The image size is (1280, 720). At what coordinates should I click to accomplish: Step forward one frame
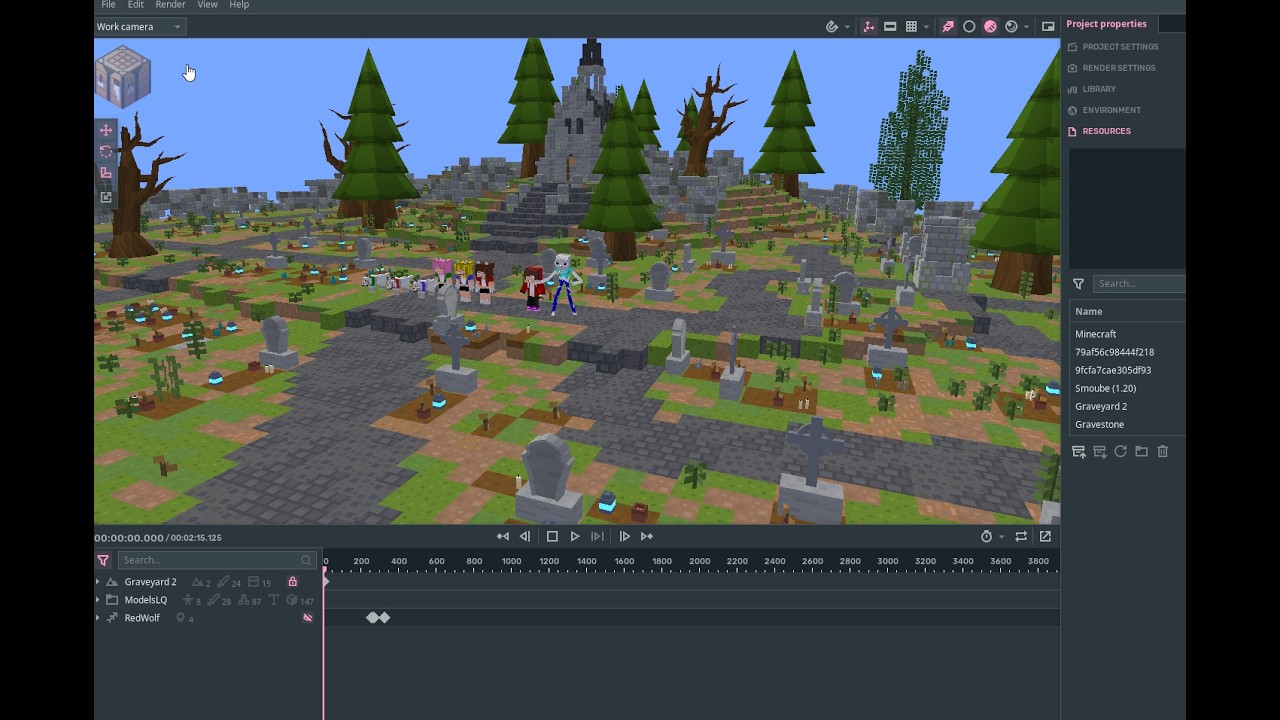(598, 537)
